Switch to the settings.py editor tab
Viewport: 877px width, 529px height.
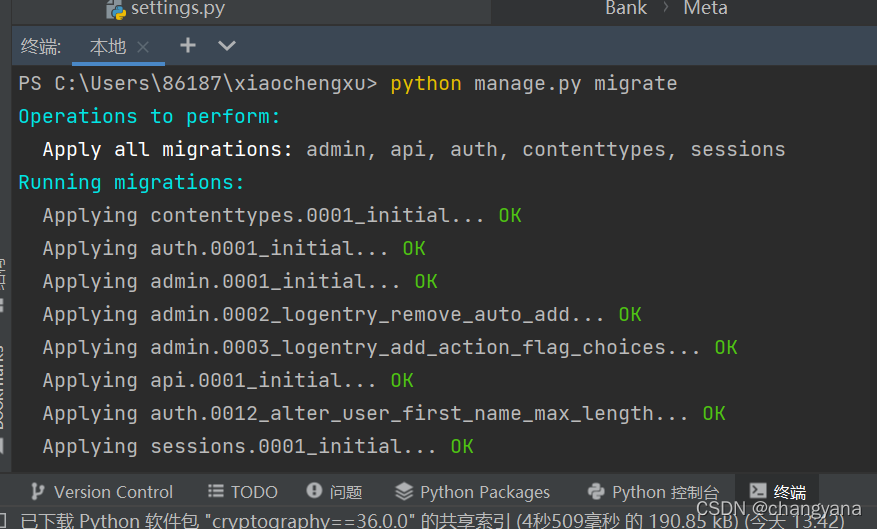point(178,8)
